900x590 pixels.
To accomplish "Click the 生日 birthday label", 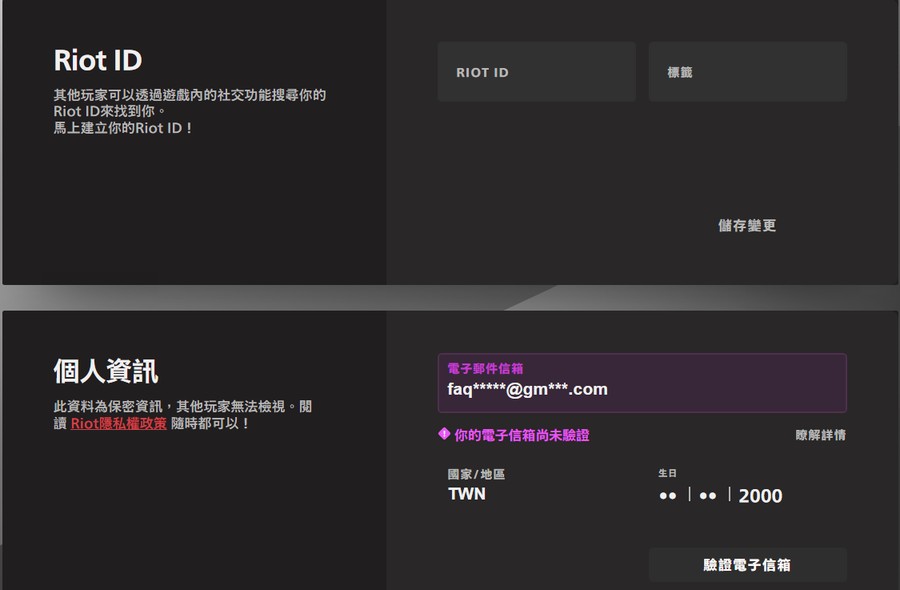I will click(667, 473).
